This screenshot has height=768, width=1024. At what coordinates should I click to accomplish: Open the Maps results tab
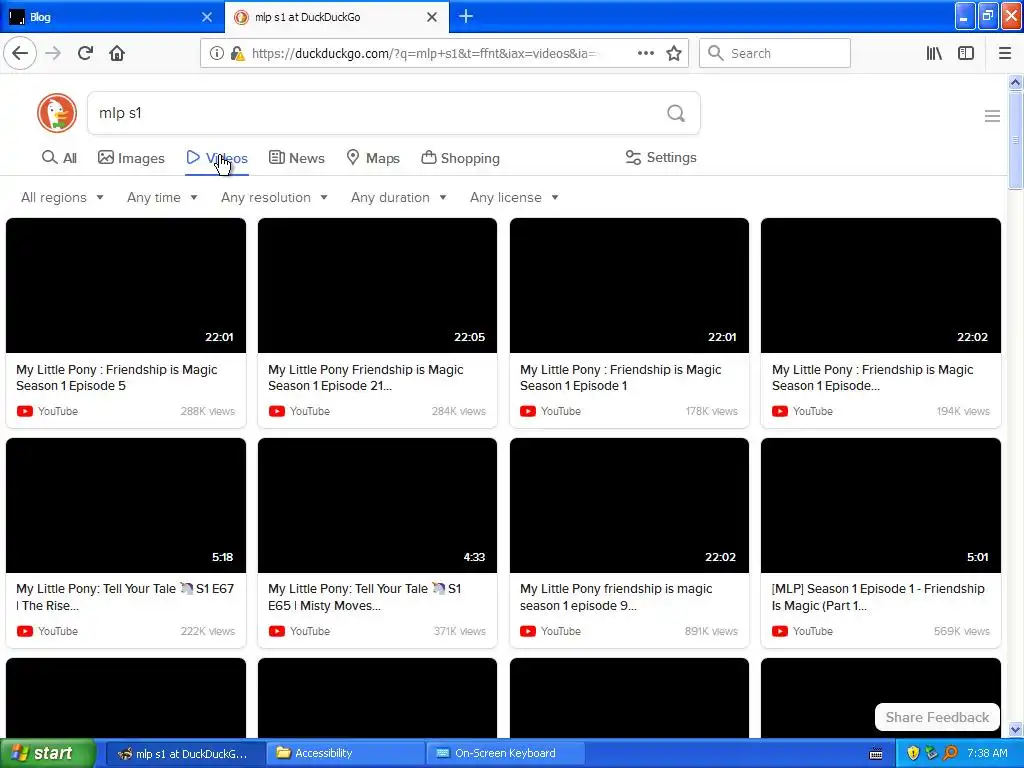click(x=373, y=158)
